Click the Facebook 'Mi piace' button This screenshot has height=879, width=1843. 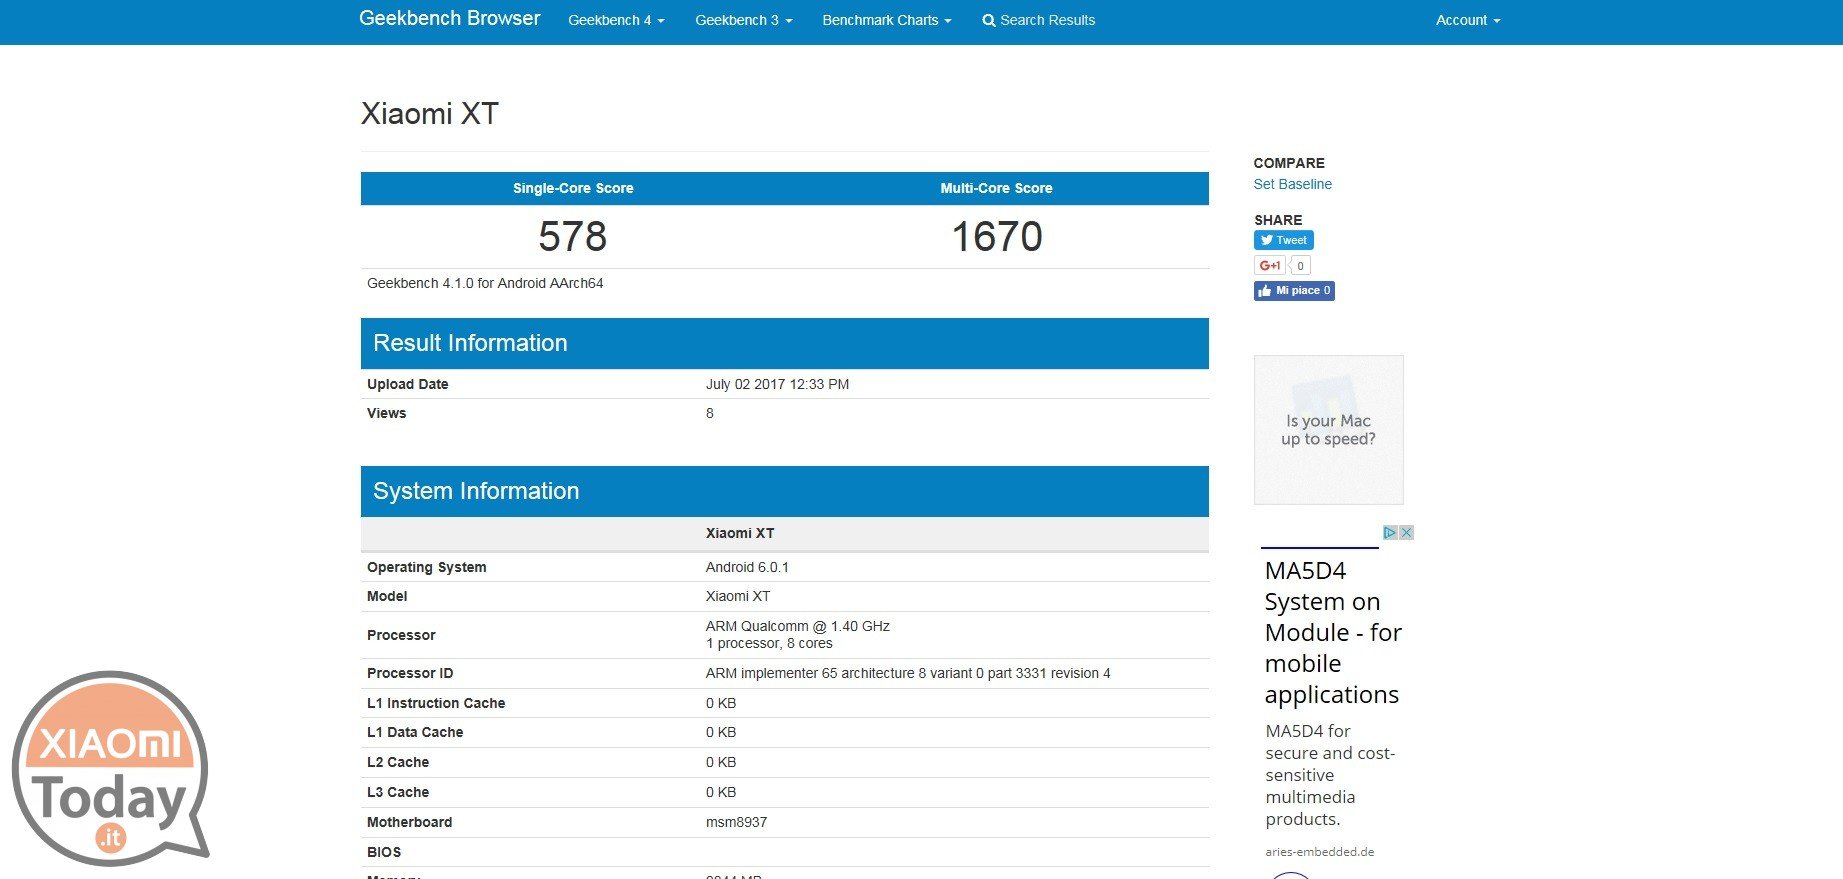[1294, 291]
